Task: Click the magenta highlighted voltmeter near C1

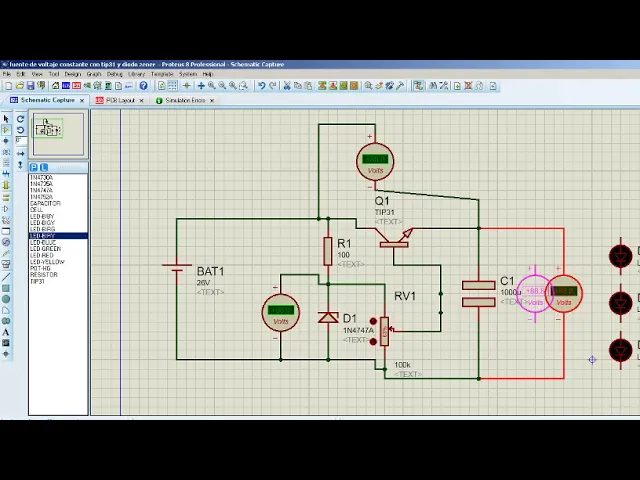Action: [x=535, y=293]
